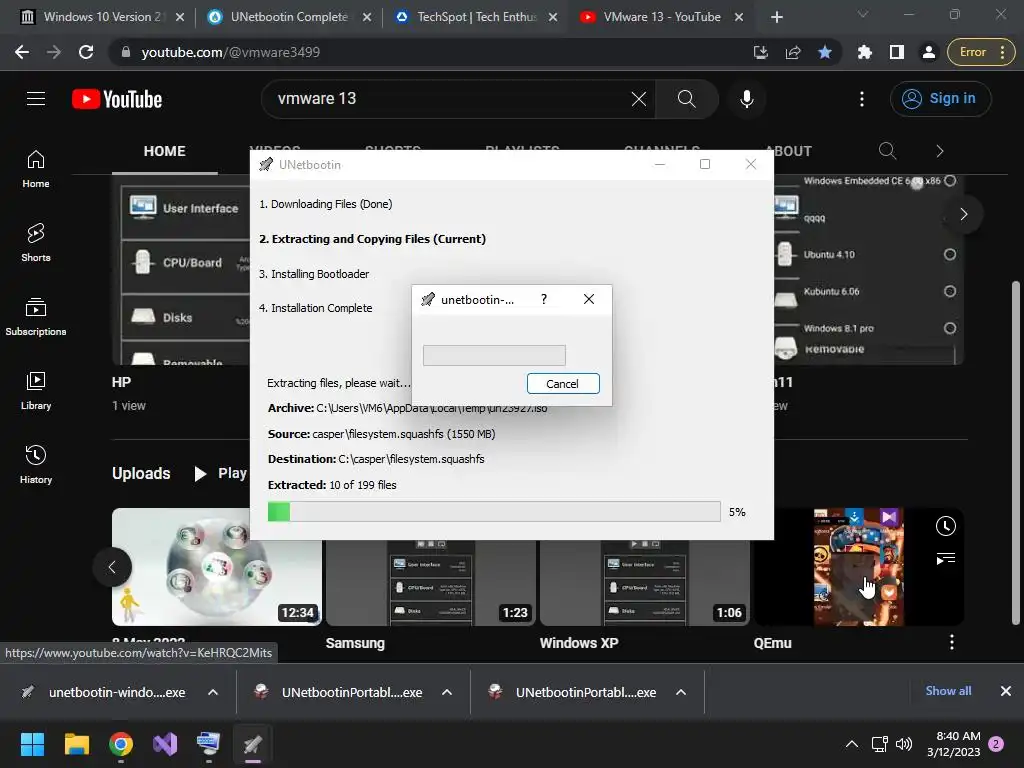Image resolution: width=1024 pixels, height=768 pixels.
Task: Open Home in the YouTube sidebar
Action: (36, 169)
